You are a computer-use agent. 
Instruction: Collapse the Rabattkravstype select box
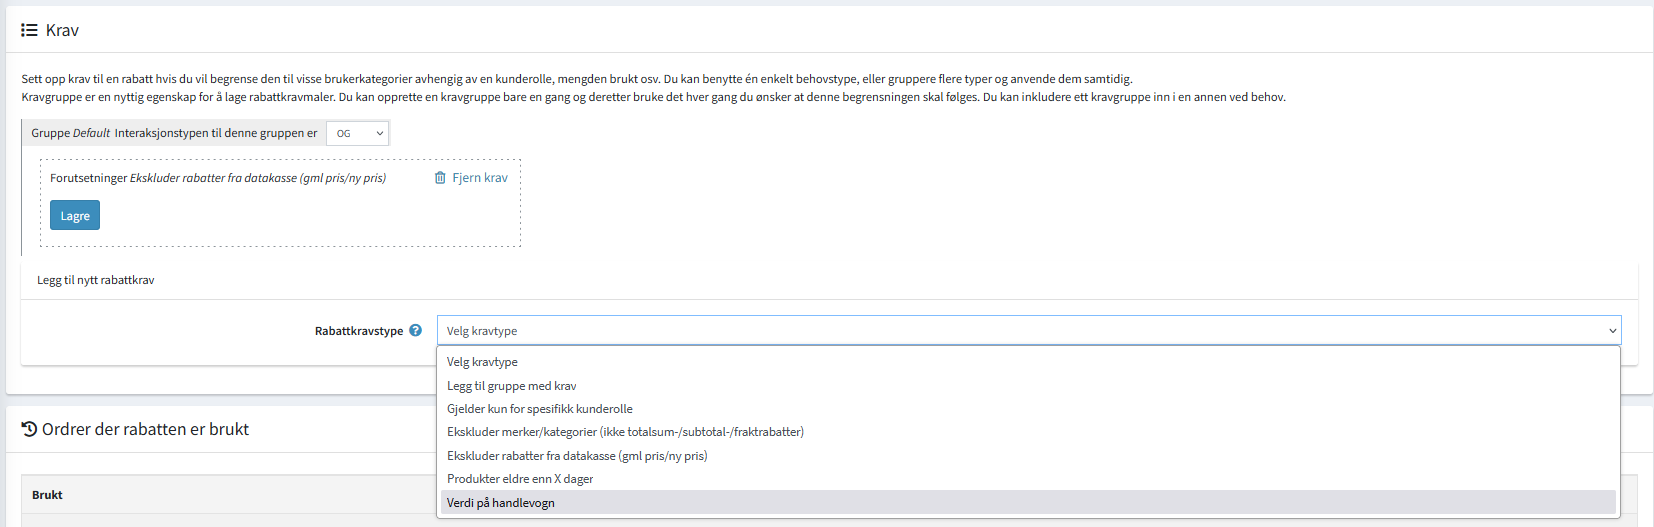pyautogui.click(x=1028, y=331)
